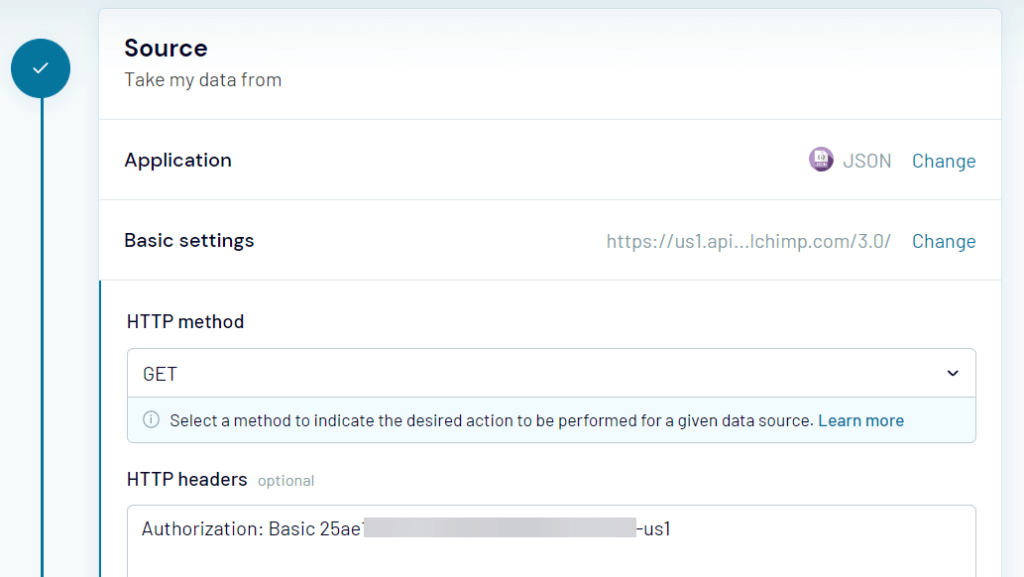Click the GET value in method field
This screenshot has height=577, width=1024.
(x=160, y=374)
